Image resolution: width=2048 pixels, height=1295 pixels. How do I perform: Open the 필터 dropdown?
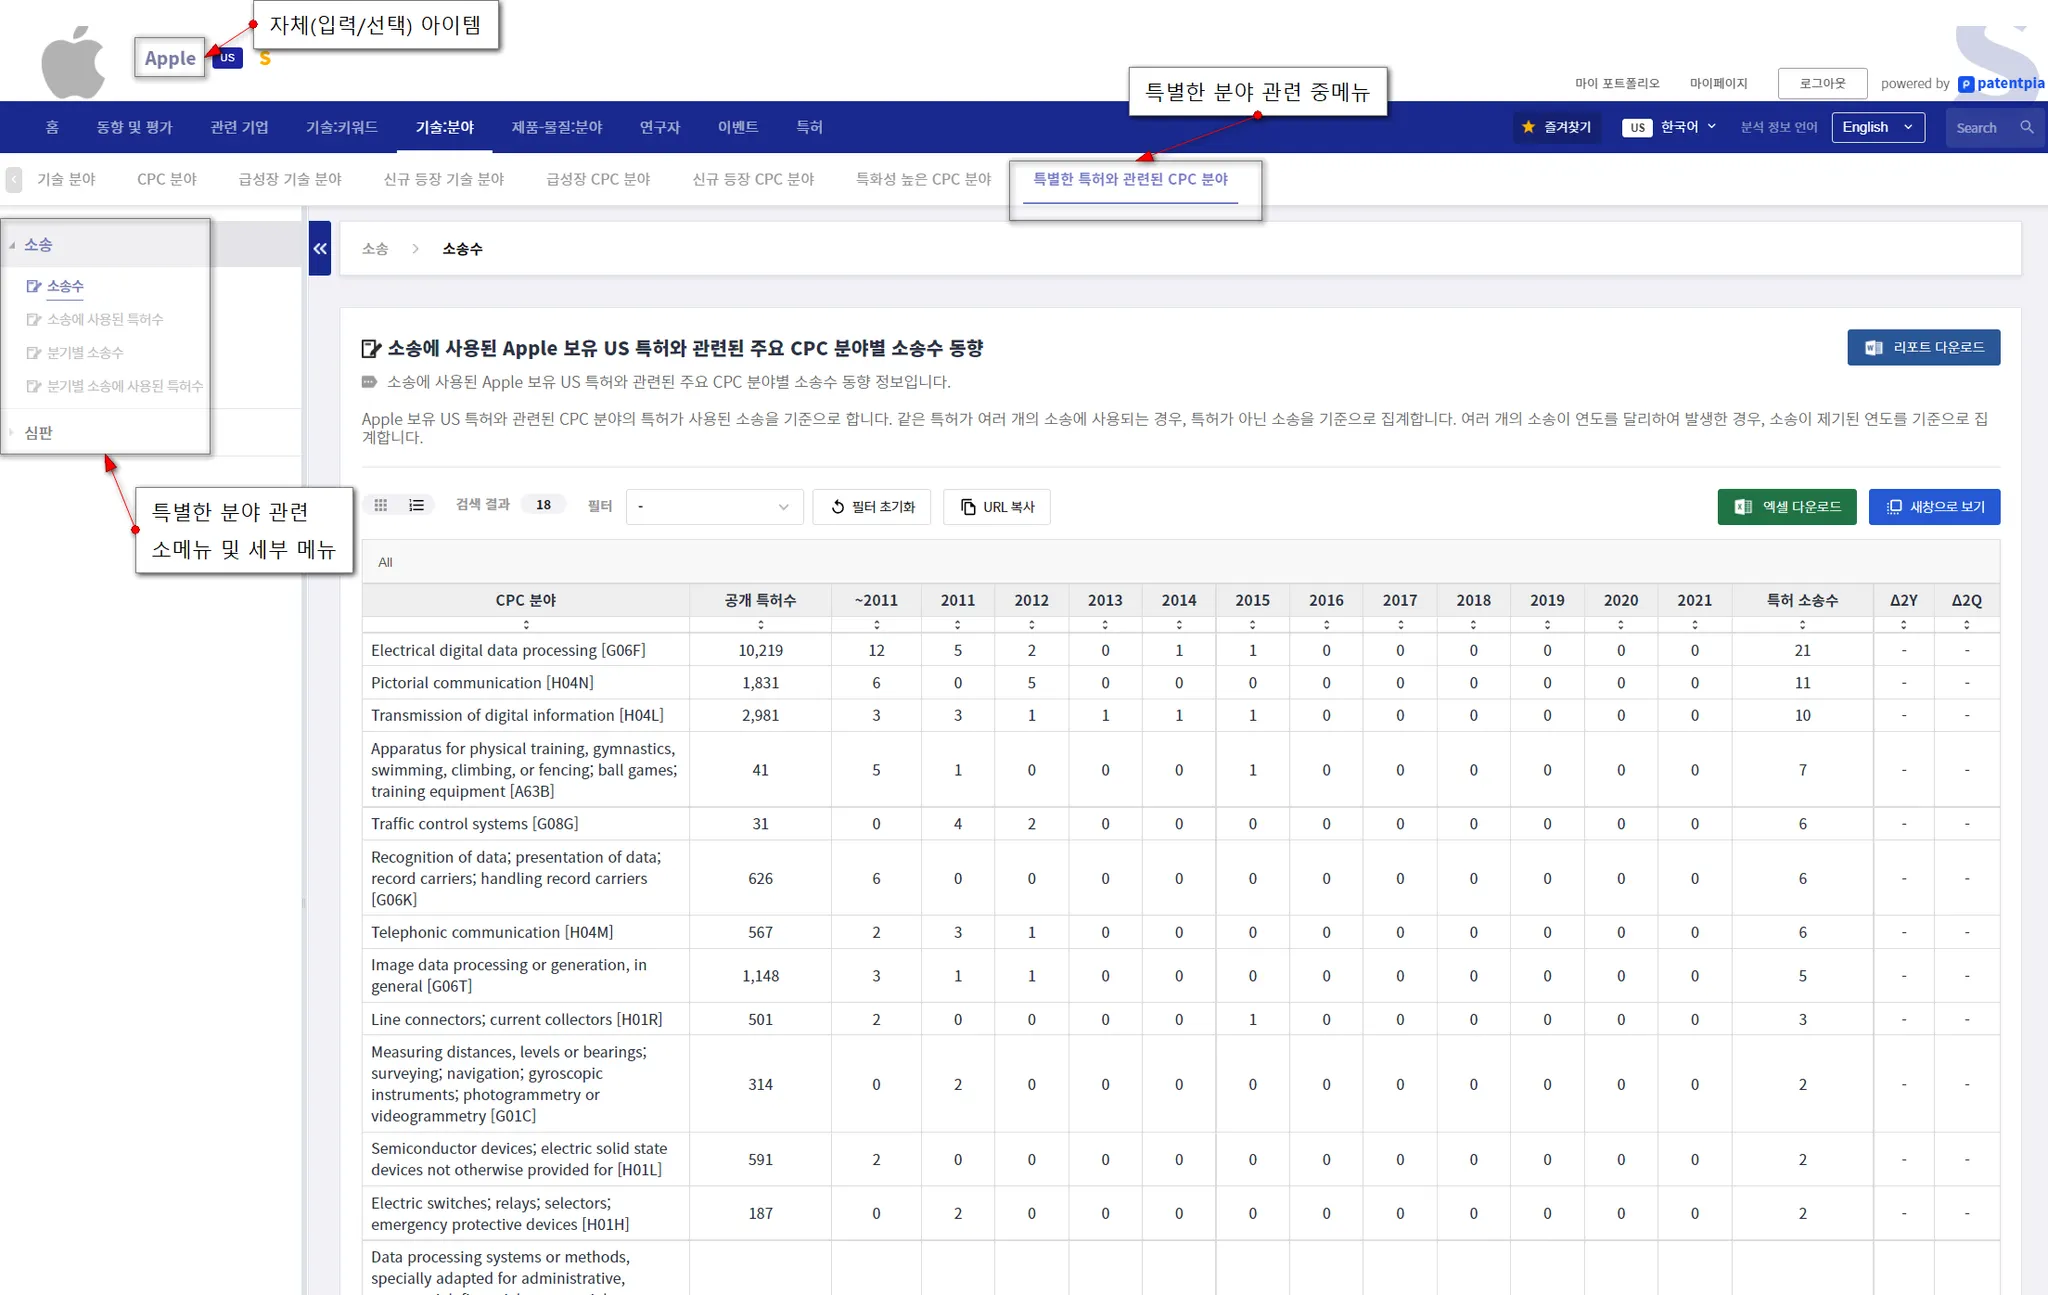pyautogui.click(x=714, y=507)
